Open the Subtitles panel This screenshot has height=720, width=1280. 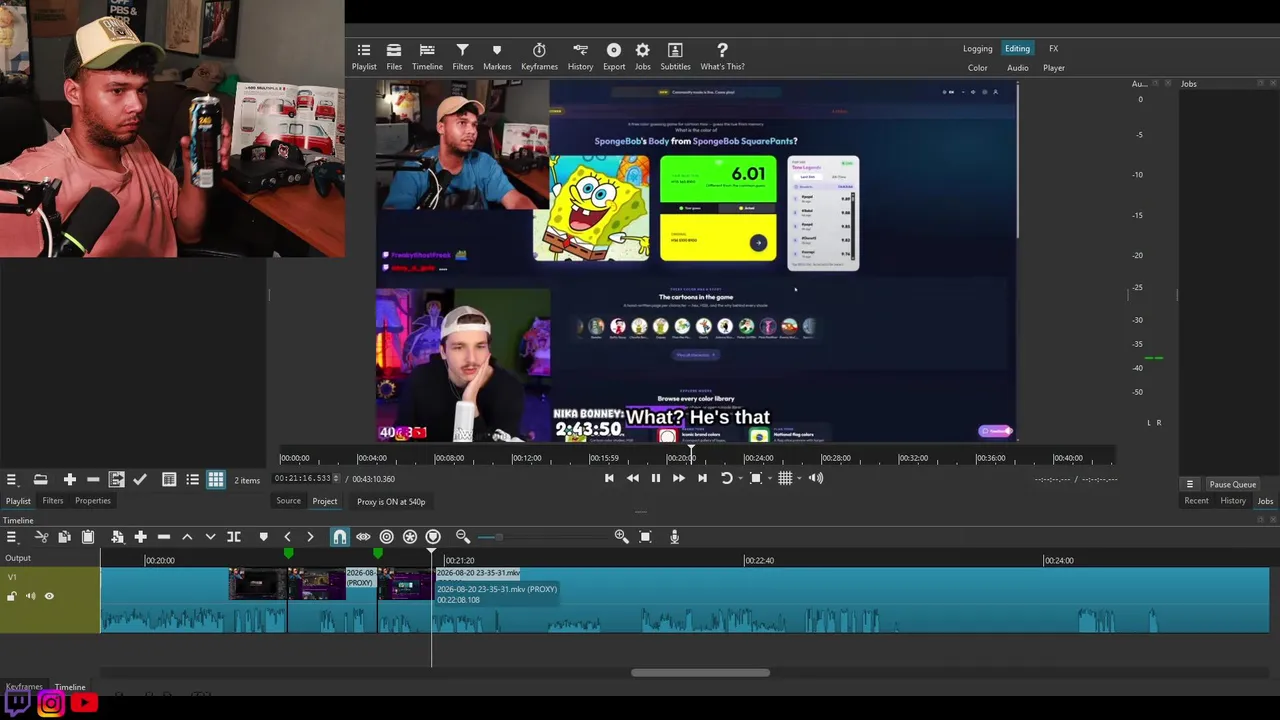tap(675, 57)
